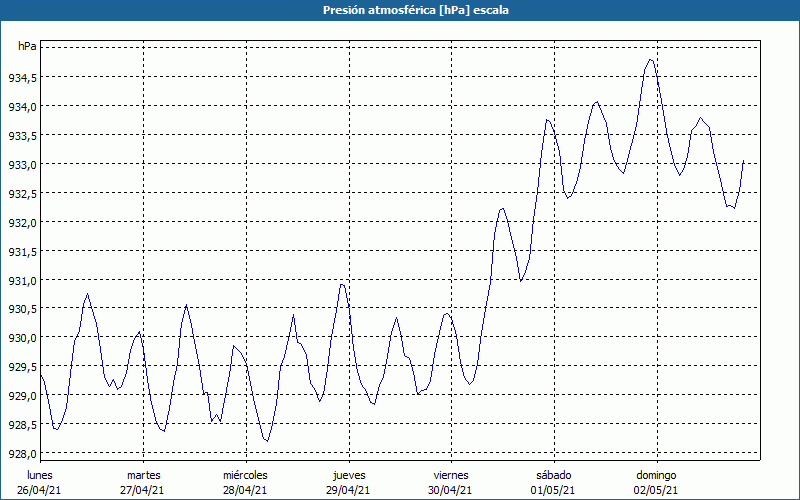Click the 'miércoles' day label
This screenshot has height=500, width=800.
pyautogui.click(x=245, y=476)
